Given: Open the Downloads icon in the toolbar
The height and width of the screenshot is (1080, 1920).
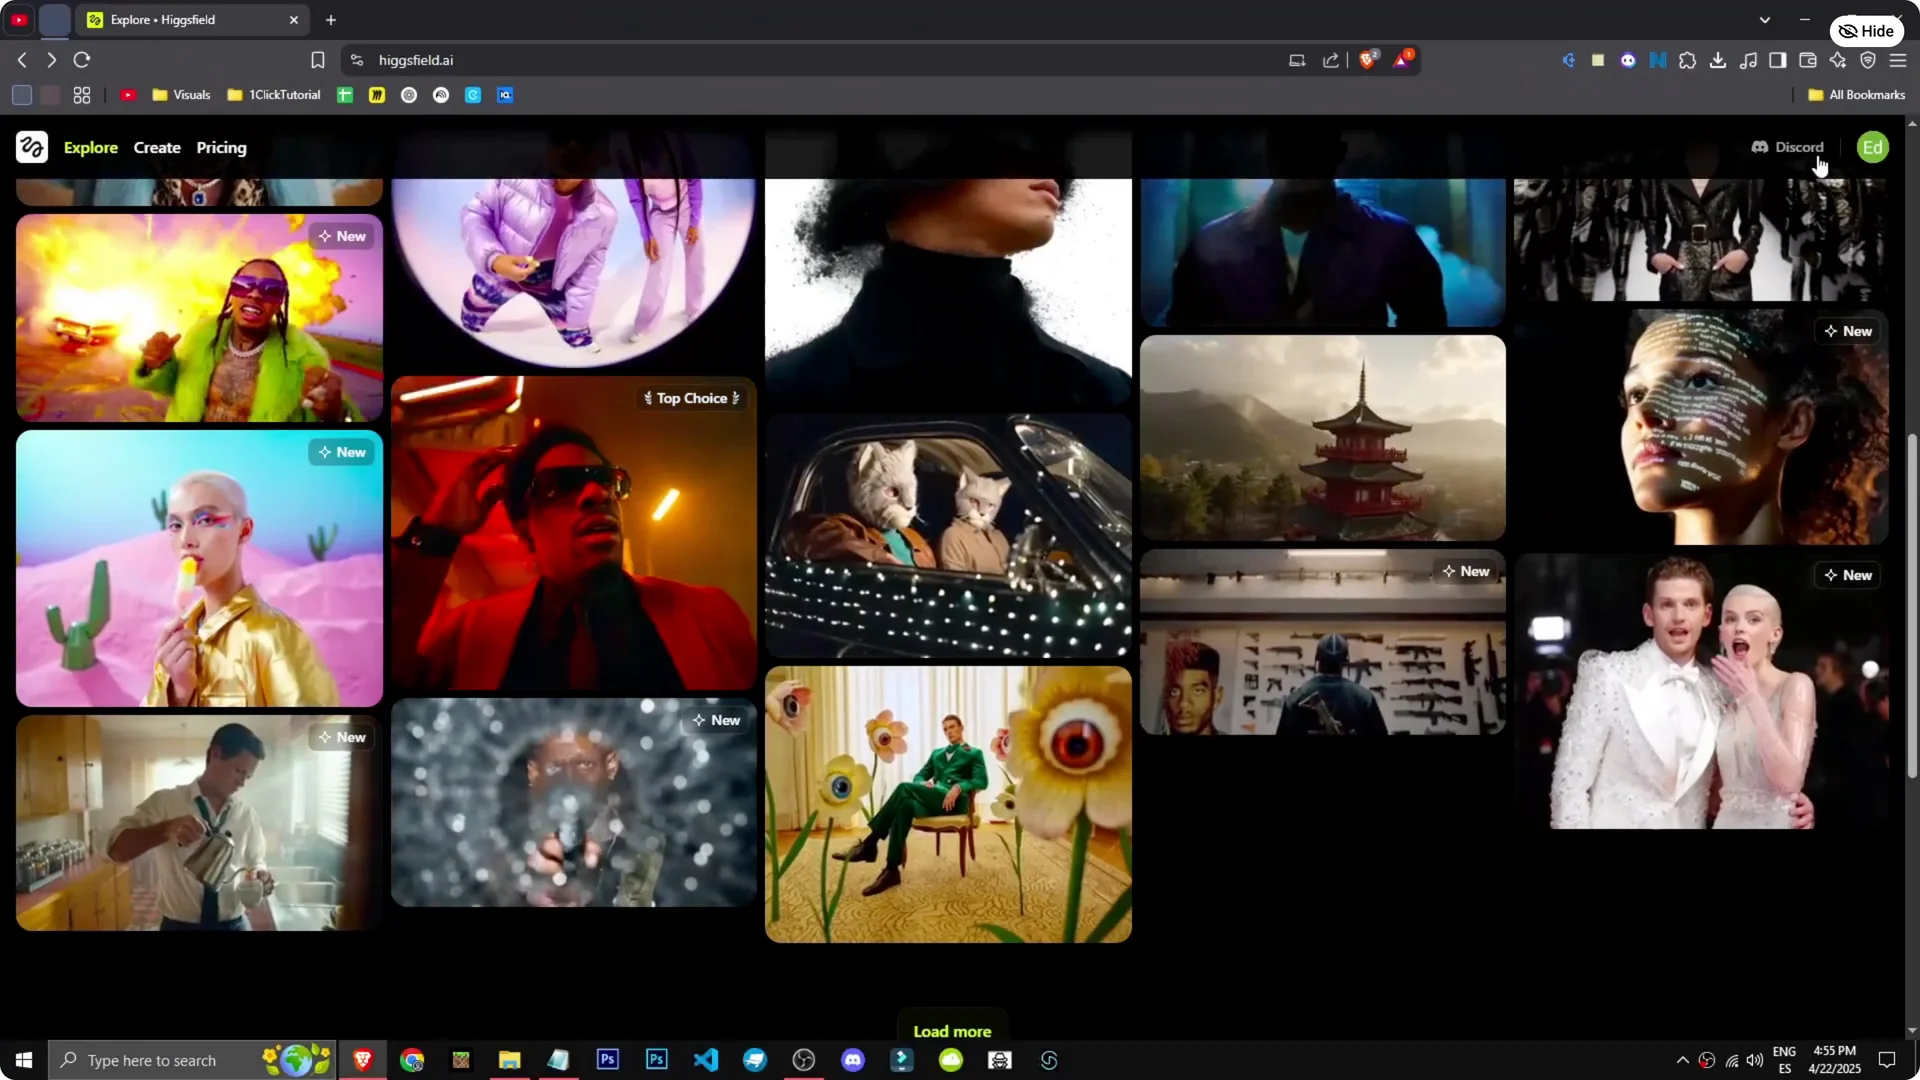Looking at the screenshot, I should 1719,60.
